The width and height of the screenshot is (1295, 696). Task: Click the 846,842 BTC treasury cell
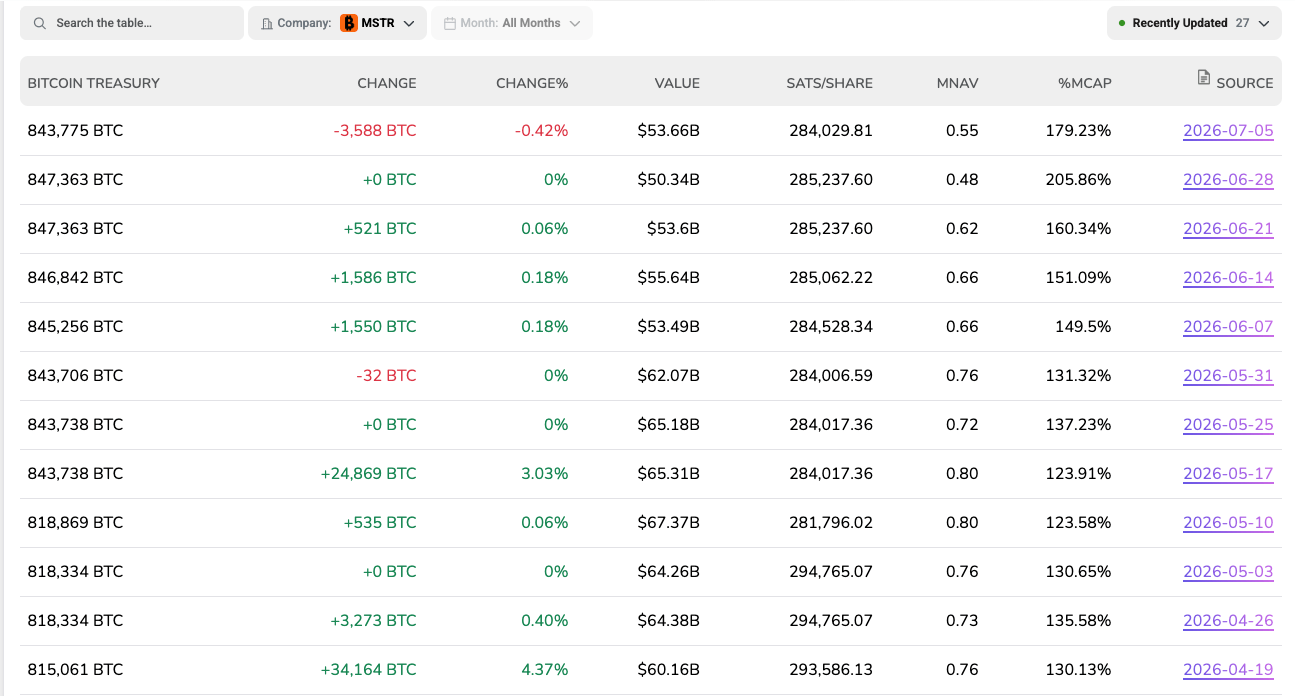click(x=76, y=278)
